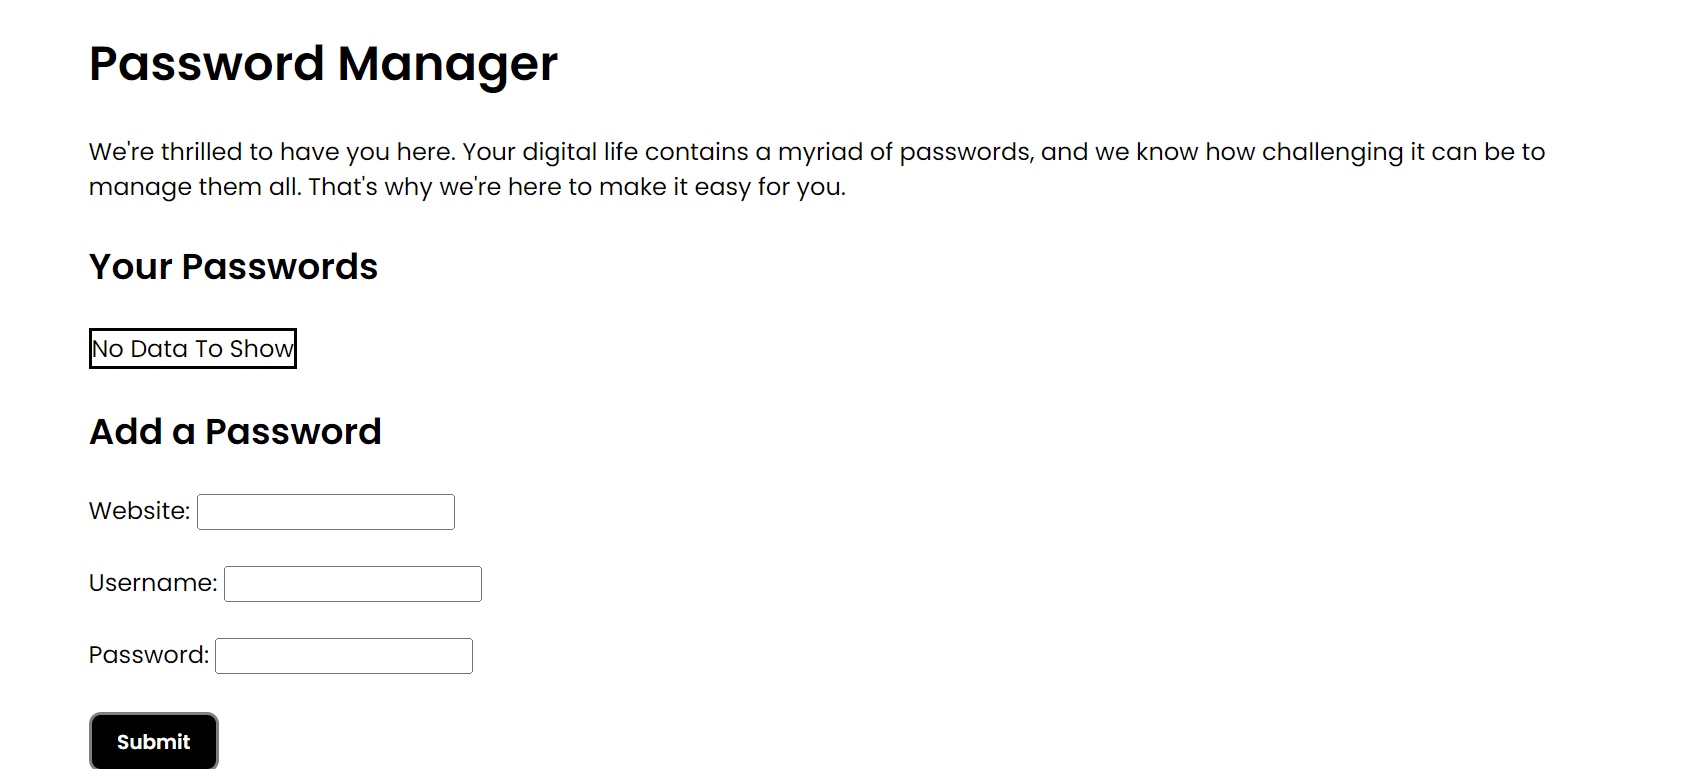This screenshot has height=769, width=1698.
Task: Click the Username input field
Action: point(352,583)
